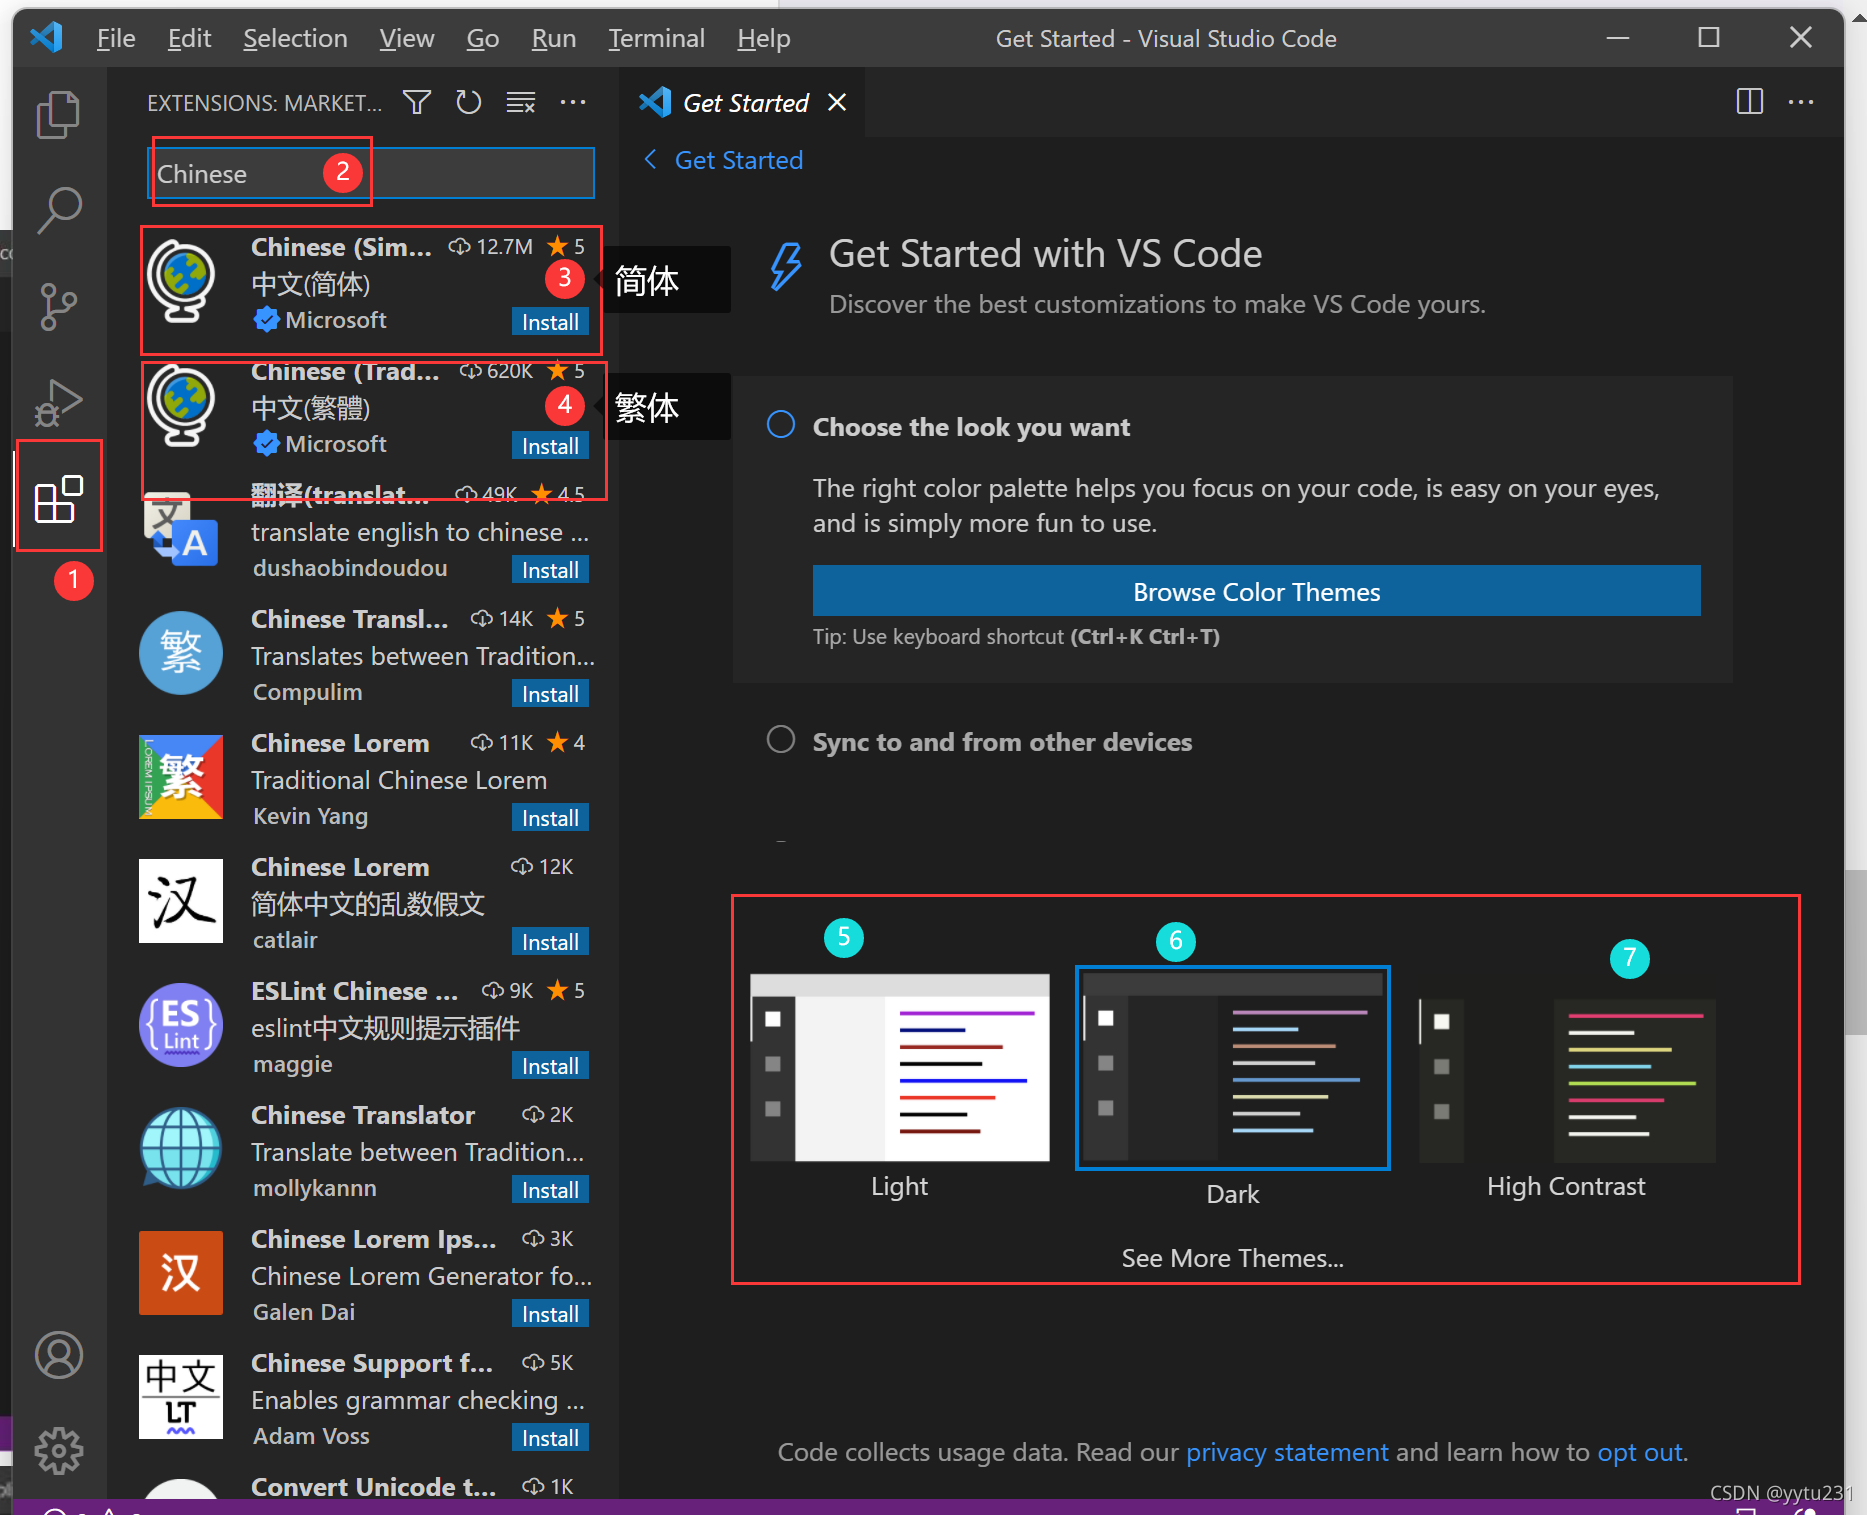
Task: Refresh the extensions list
Action: point(468,102)
